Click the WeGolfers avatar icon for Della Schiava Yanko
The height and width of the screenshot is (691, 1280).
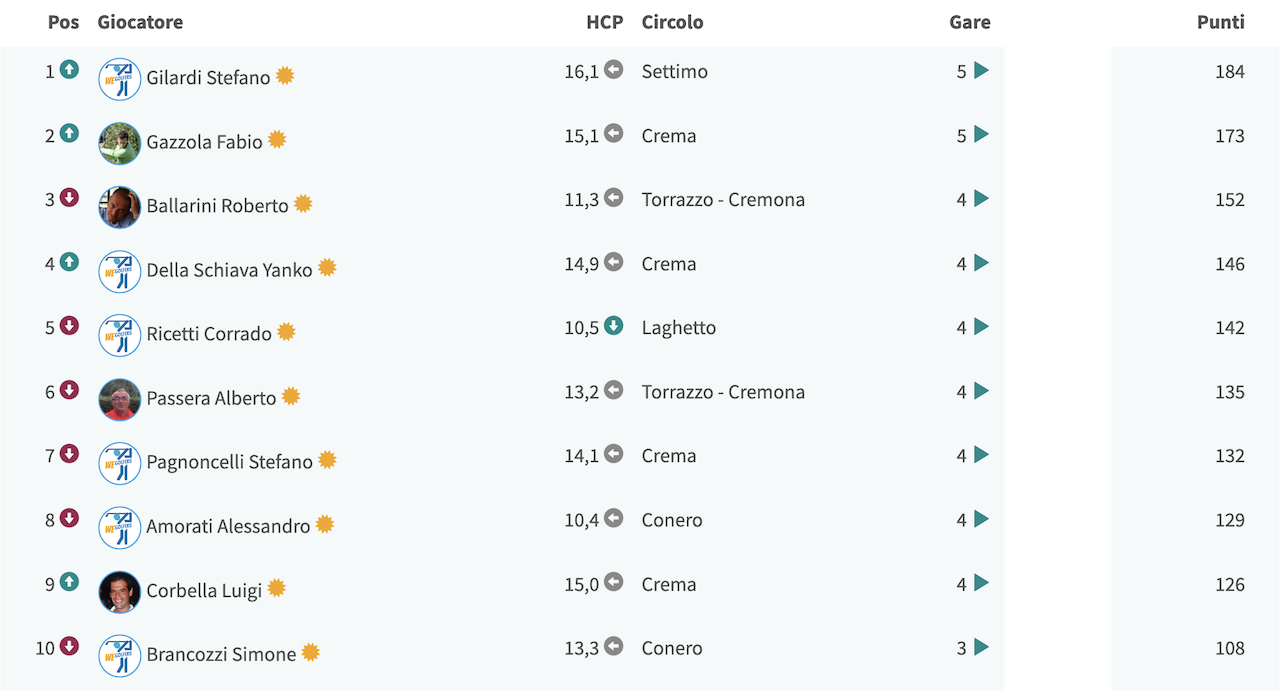coord(120,271)
